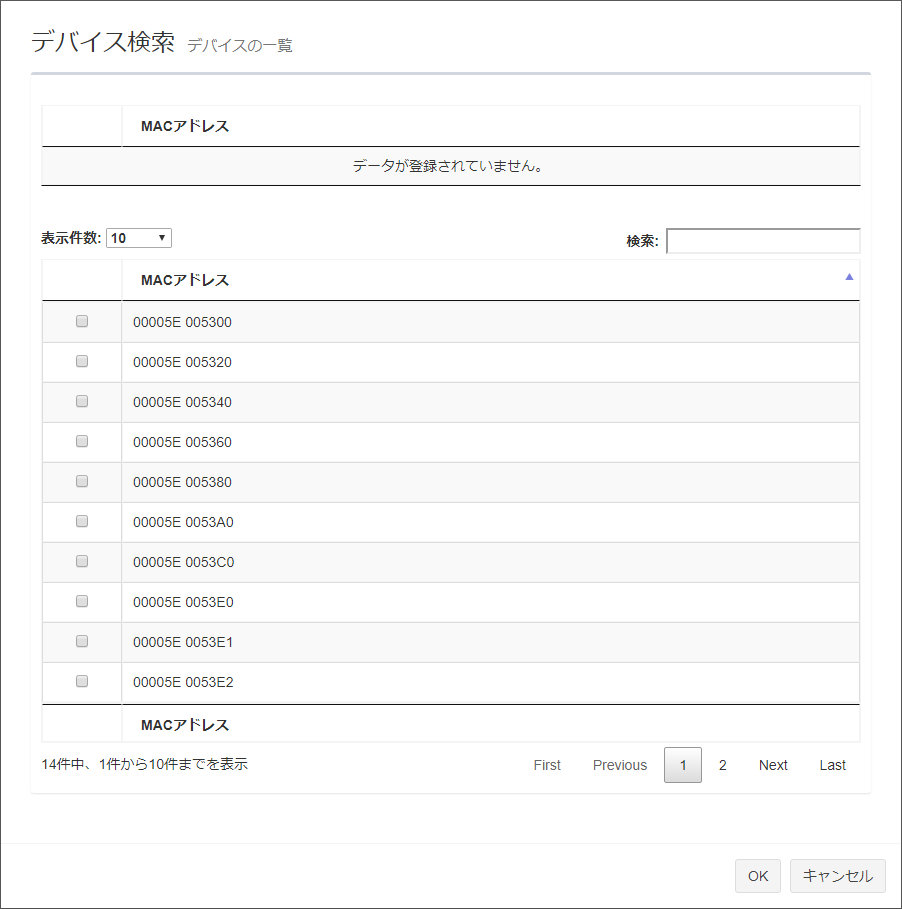
Task: Tick the checkbox beside 00005E 005340
Action: click(82, 401)
